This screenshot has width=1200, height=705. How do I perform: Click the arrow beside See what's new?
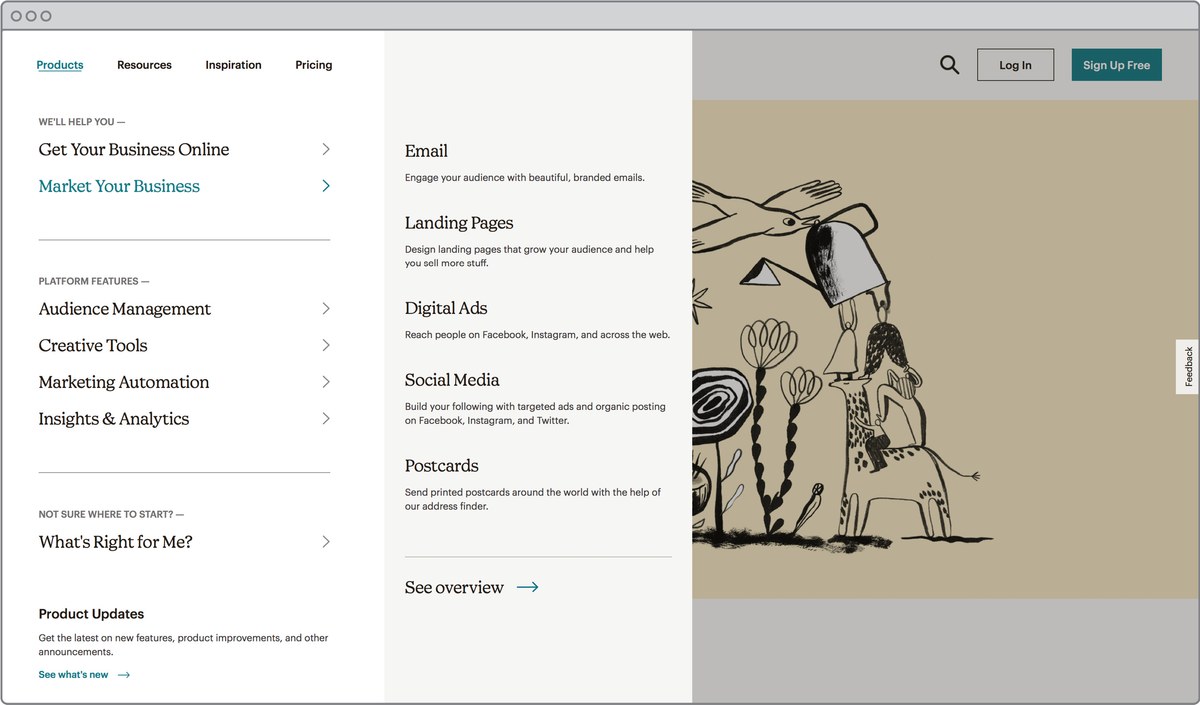click(124, 675)
